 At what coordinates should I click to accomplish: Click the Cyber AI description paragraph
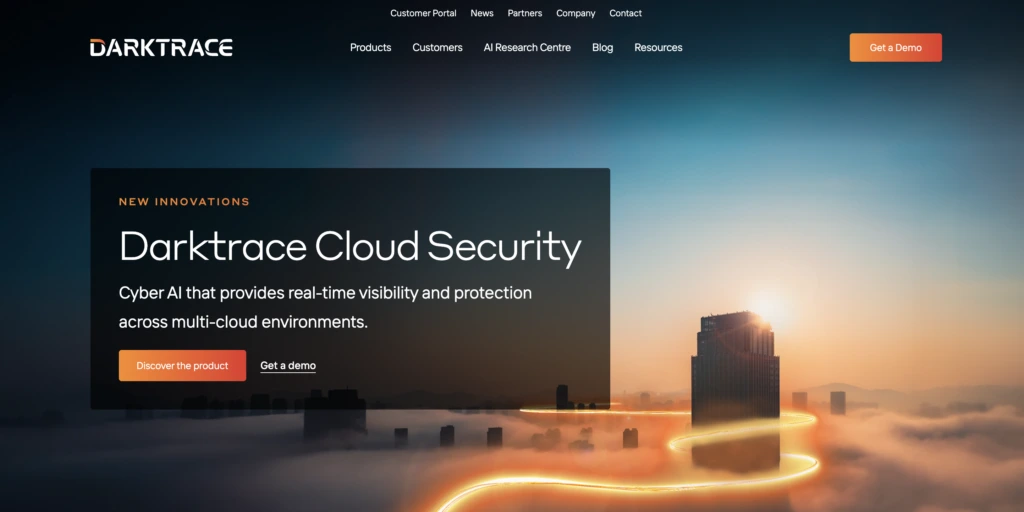(x=325, y=308)
